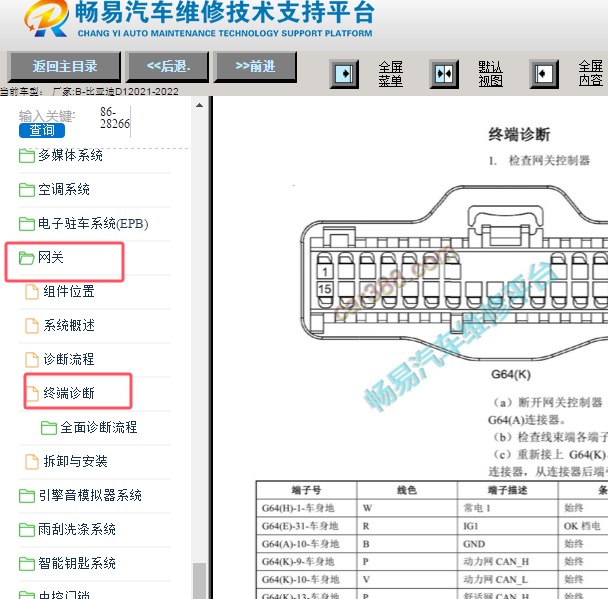Click the 终端诊断 page heading
Image resolution: width=608 pixels, height=599 pixels.
point(519,135)
